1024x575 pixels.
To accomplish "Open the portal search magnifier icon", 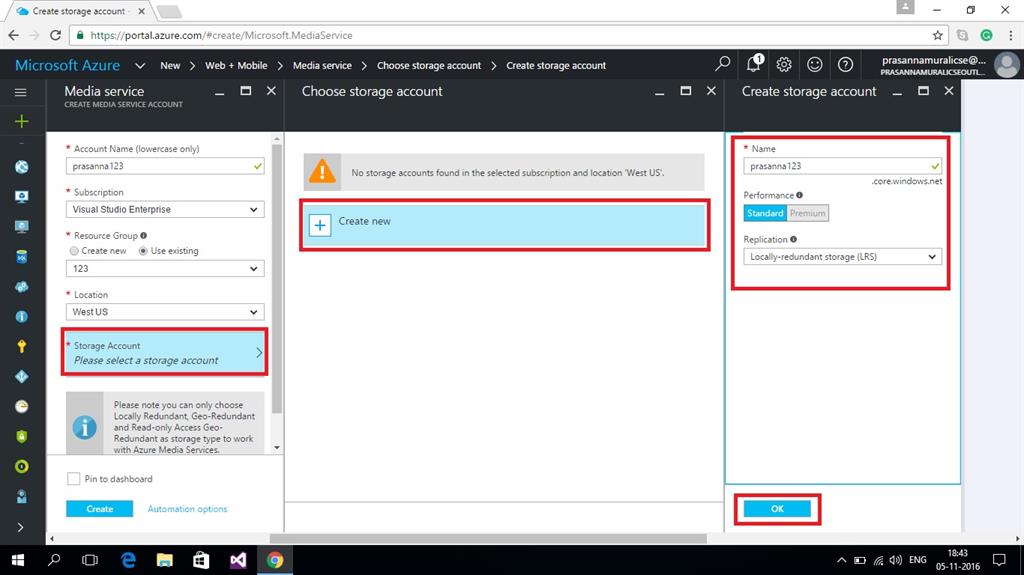I will [722, 64].
